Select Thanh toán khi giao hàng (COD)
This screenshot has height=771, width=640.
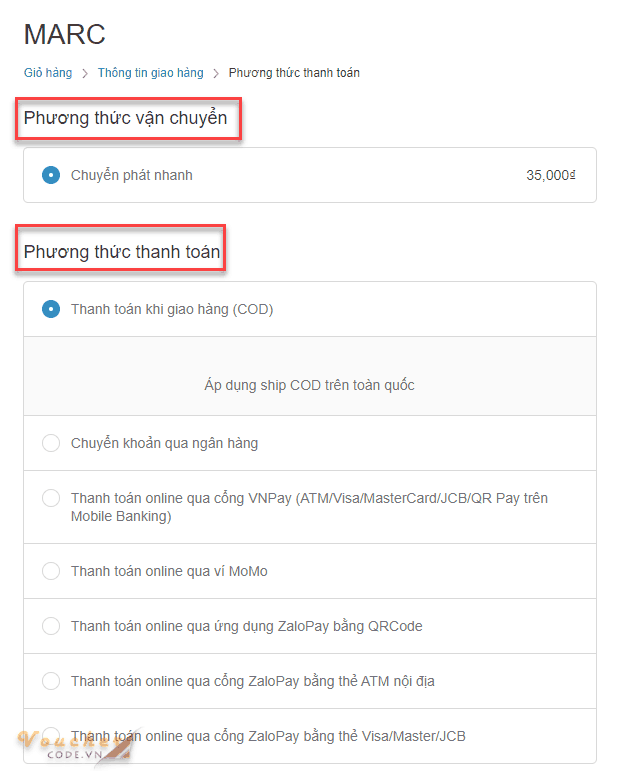pyautogui.click(x=51, y=309)
